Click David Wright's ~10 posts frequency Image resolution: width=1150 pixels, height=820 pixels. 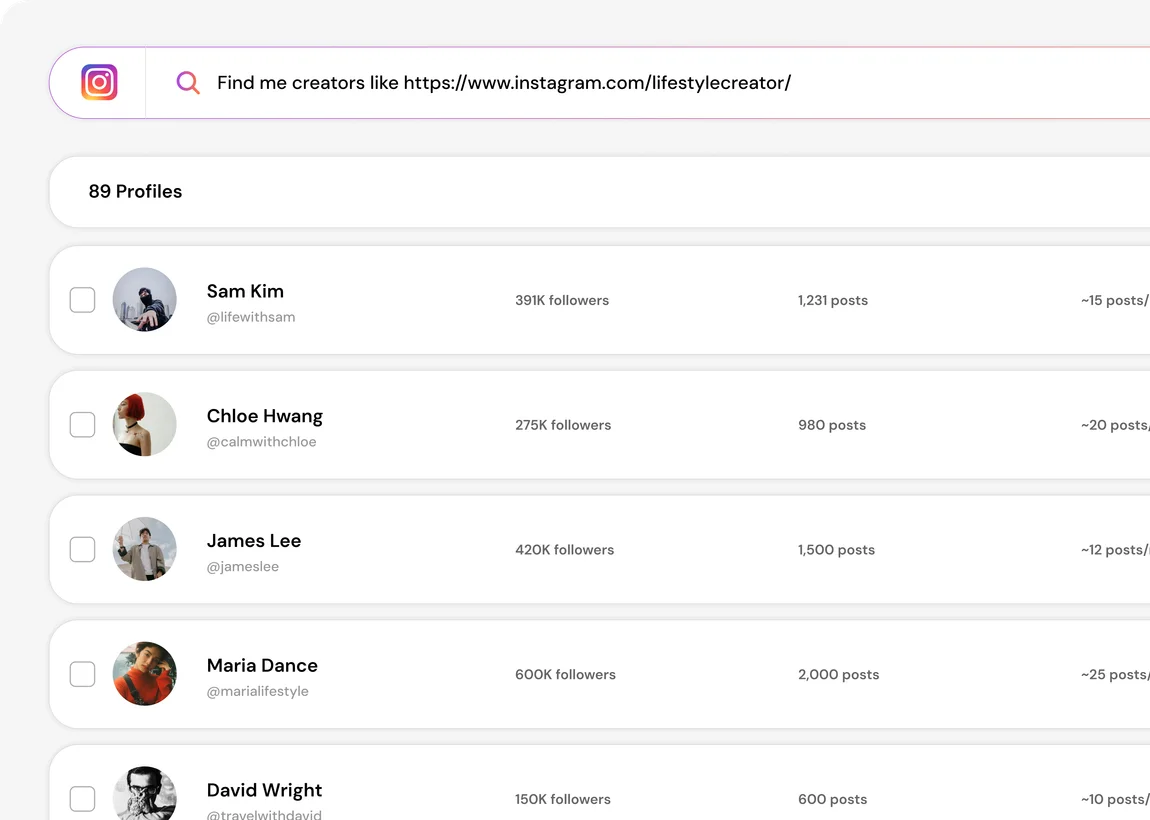pyautogui.click(x=1115, y=799)
